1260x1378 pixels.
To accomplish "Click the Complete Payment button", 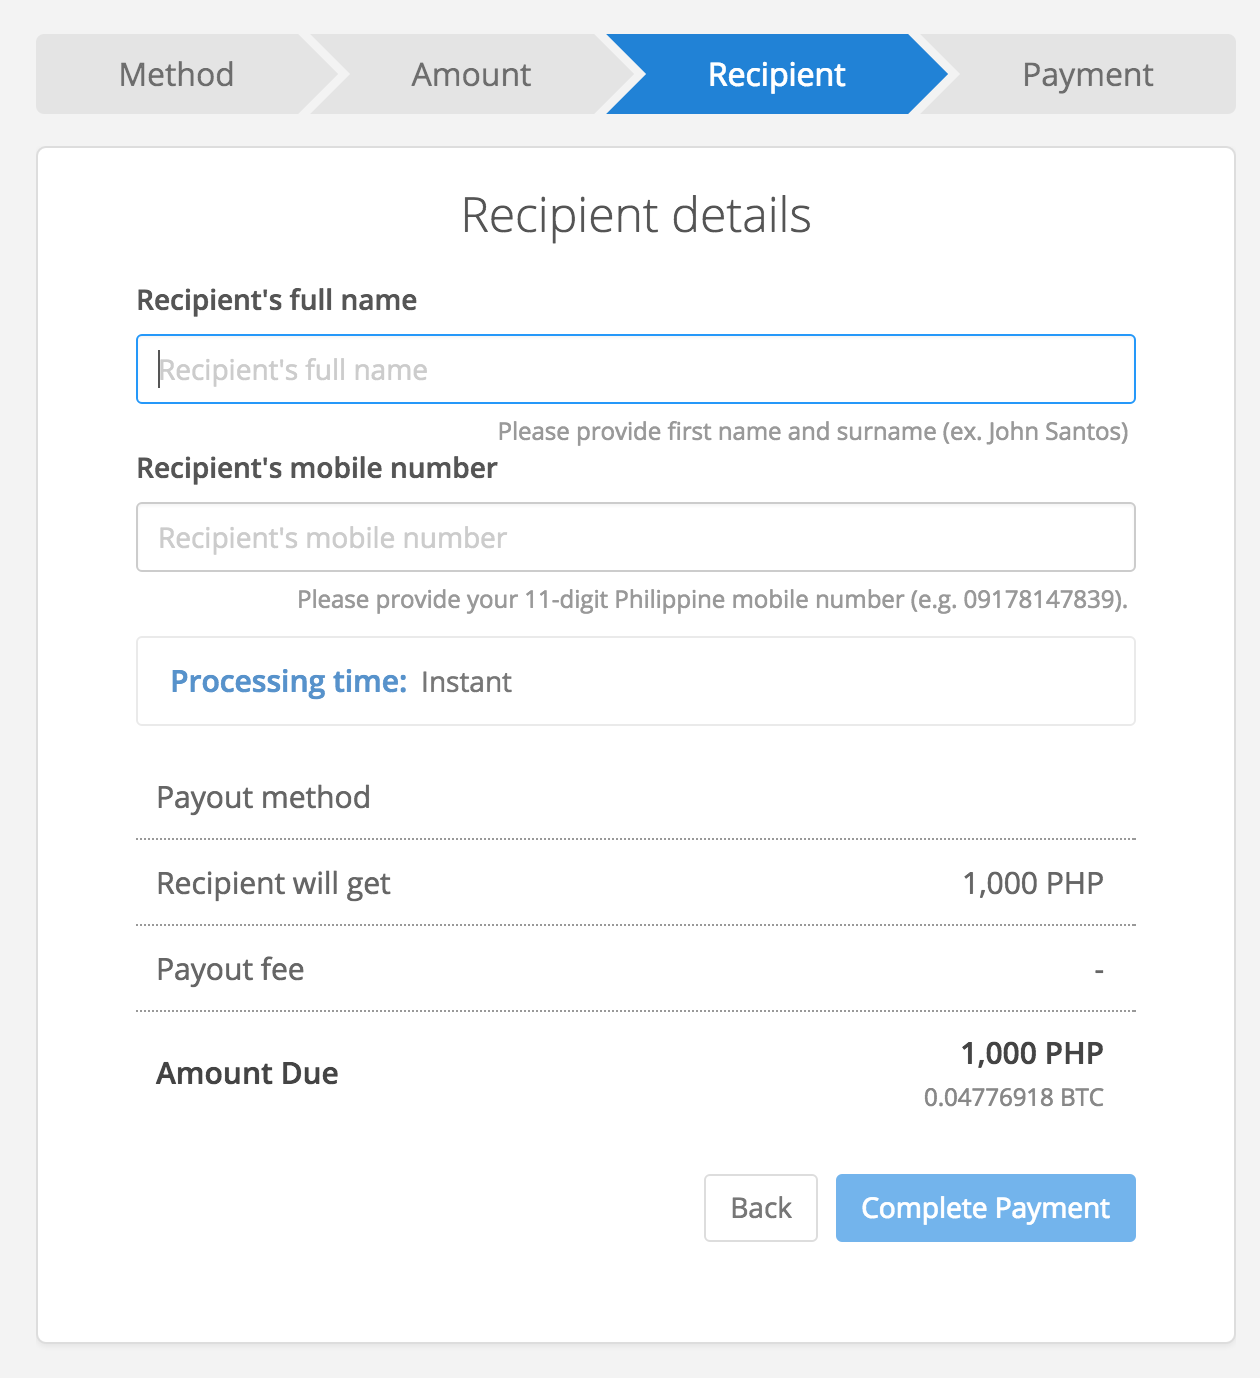I will [x=985, y=1208].
